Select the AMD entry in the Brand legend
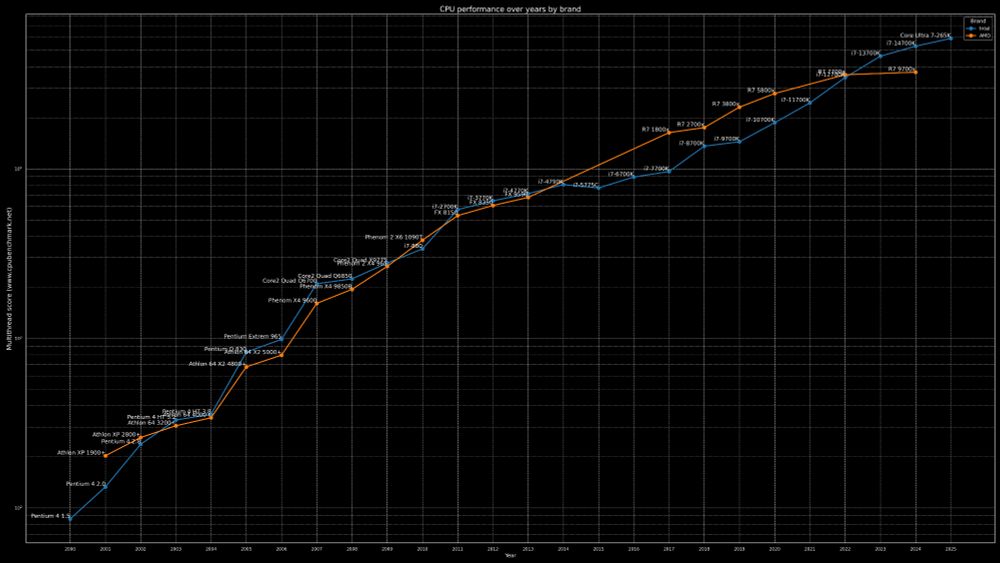 (x=978, y=36)
